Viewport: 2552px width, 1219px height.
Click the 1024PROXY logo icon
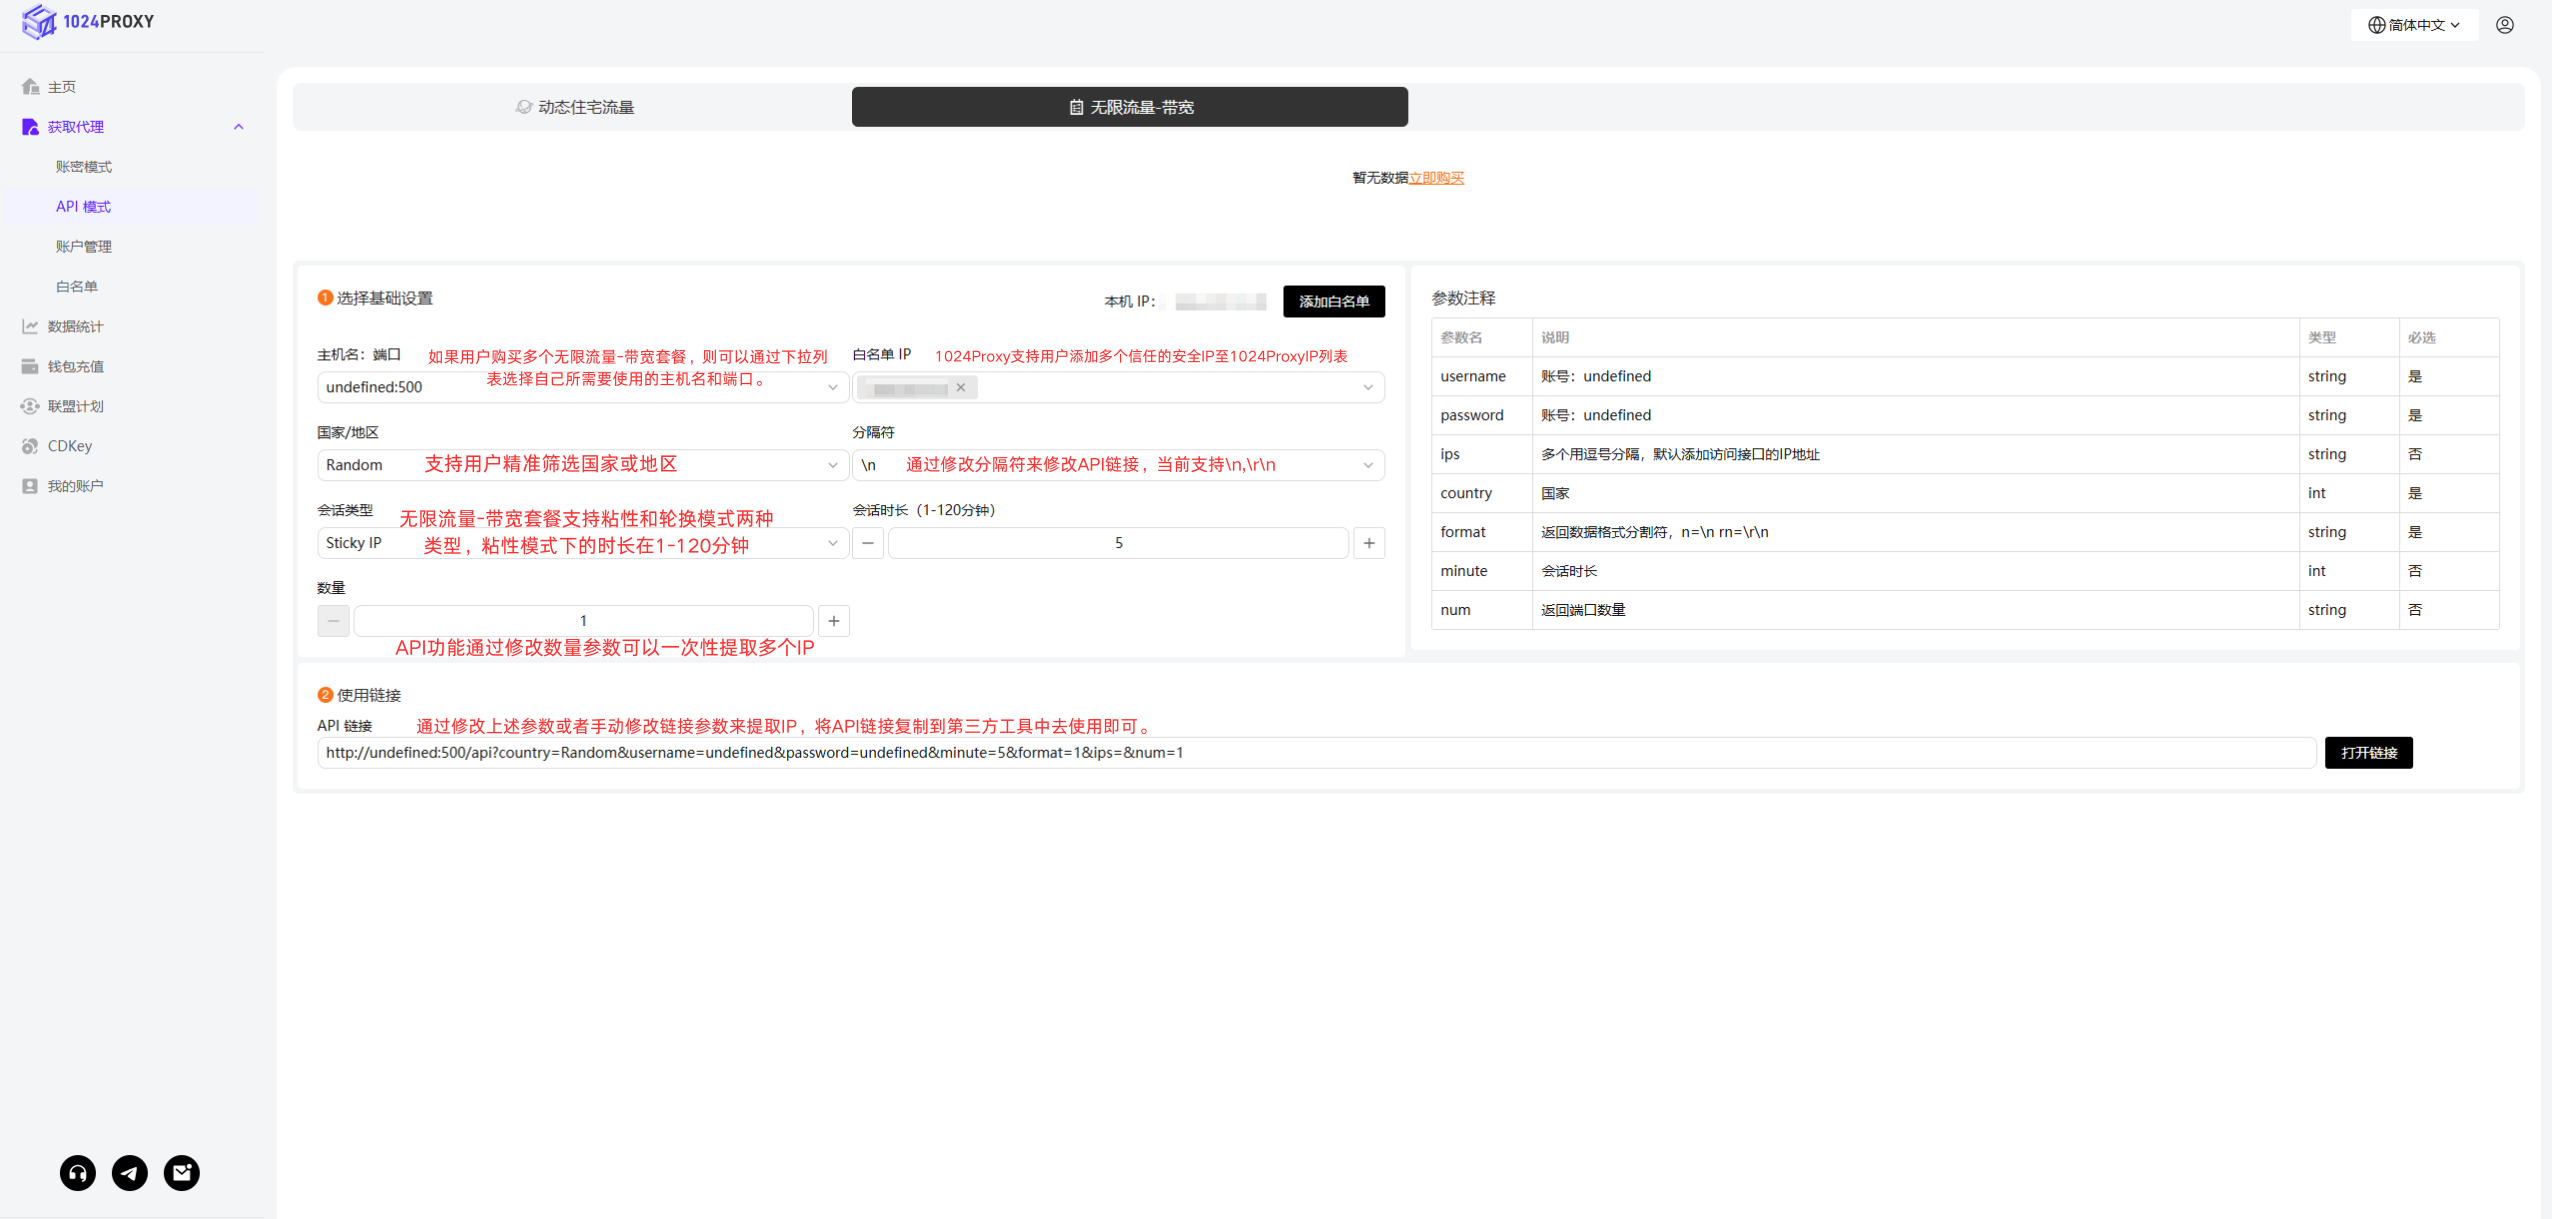click(39, 22)
